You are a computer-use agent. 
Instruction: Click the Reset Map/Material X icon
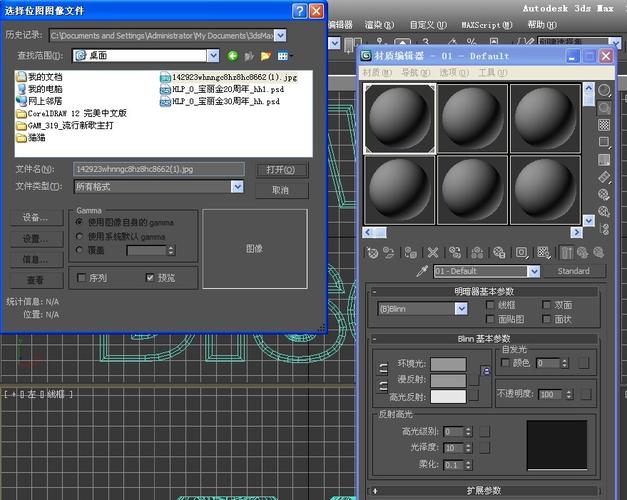click(433, 253)
